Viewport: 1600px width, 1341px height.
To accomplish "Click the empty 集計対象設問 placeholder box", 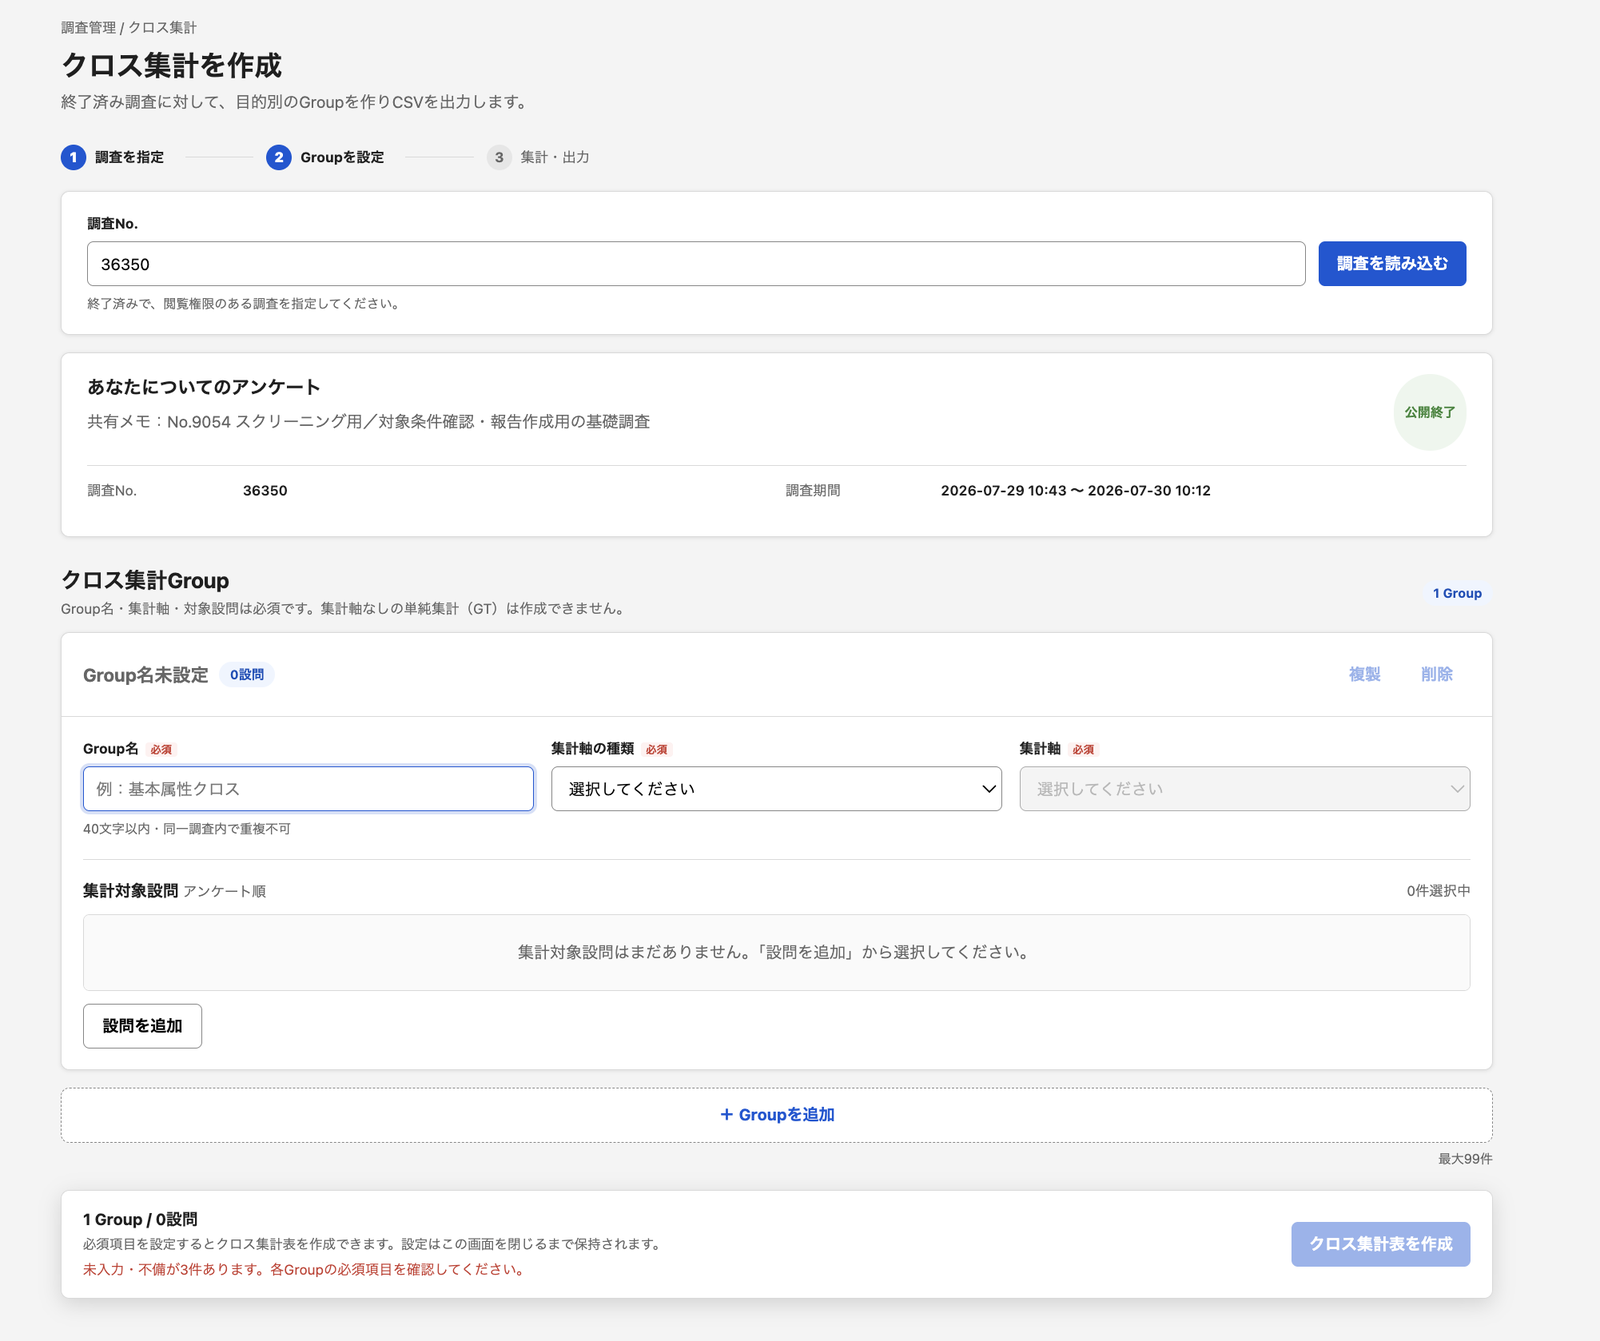I will click(x=777, y=952).
